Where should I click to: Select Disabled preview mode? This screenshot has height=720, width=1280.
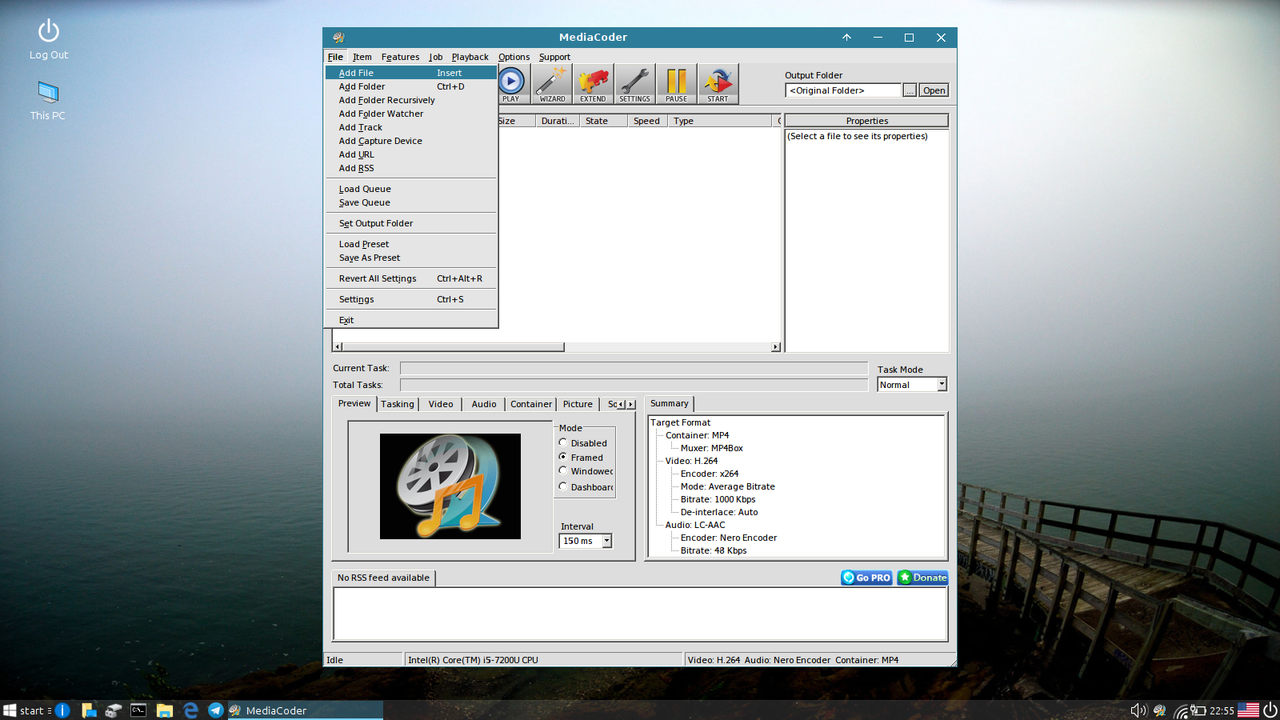tap(583, 443)
